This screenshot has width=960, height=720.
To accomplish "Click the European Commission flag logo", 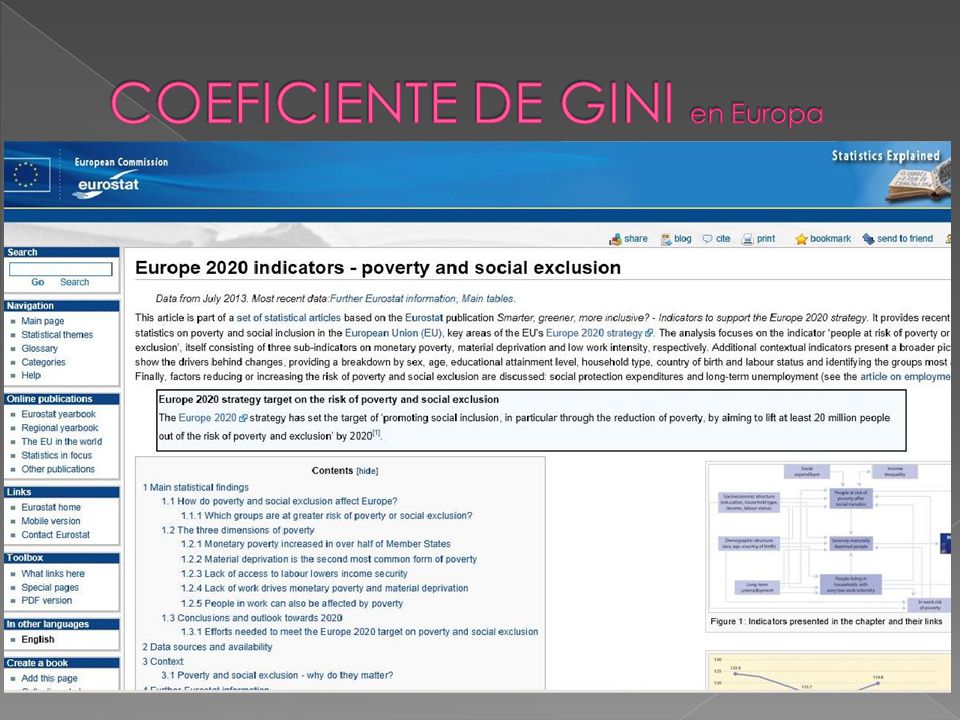I will pos(27,174).
